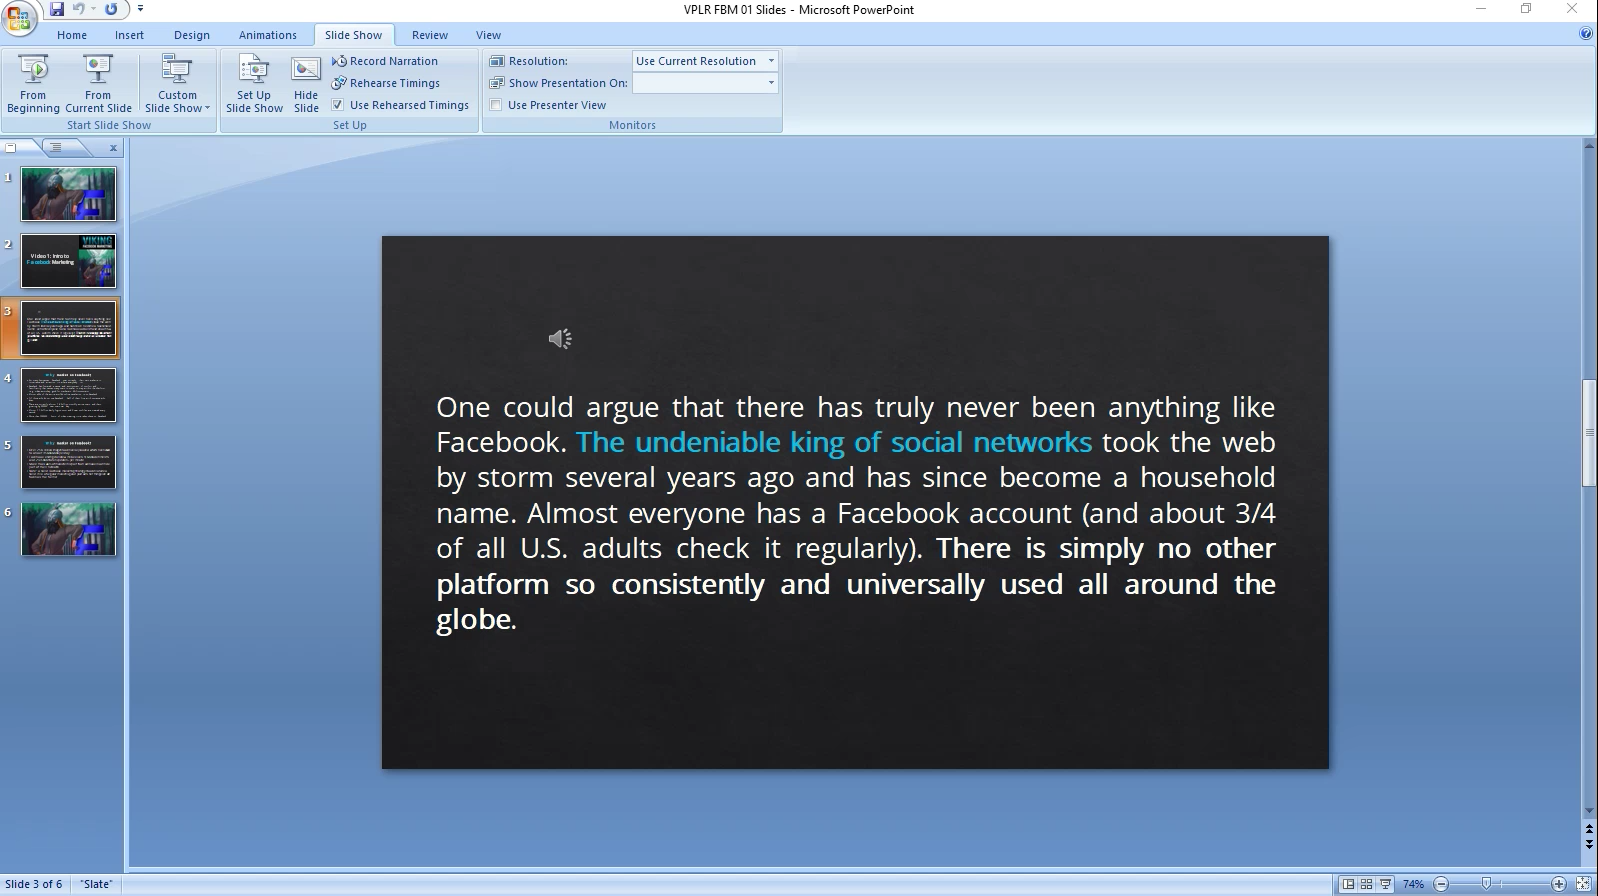Switch to the Design tab
Image resolution: width=1598 pixels, height=896 pixels.
coord(192,35)
